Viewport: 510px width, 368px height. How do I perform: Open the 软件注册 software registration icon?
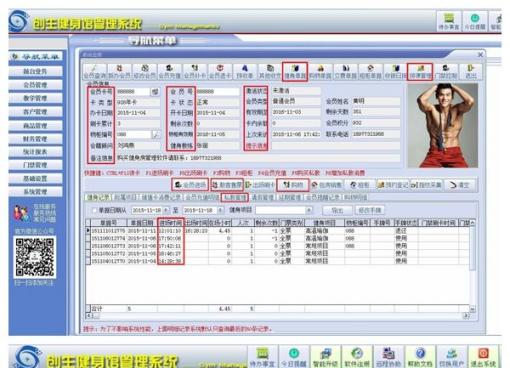tap(357, 357)
